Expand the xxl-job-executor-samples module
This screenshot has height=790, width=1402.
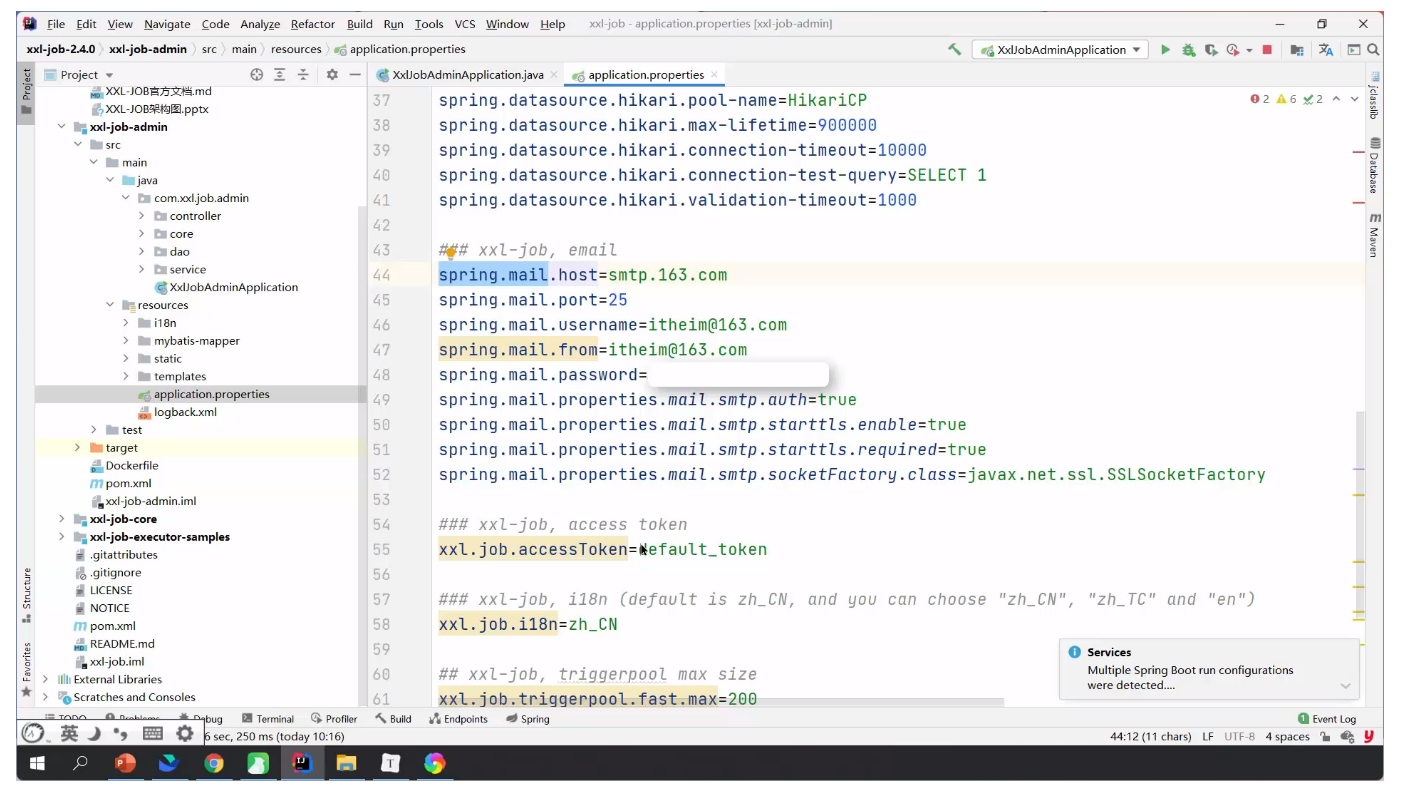tap(62, 537)
